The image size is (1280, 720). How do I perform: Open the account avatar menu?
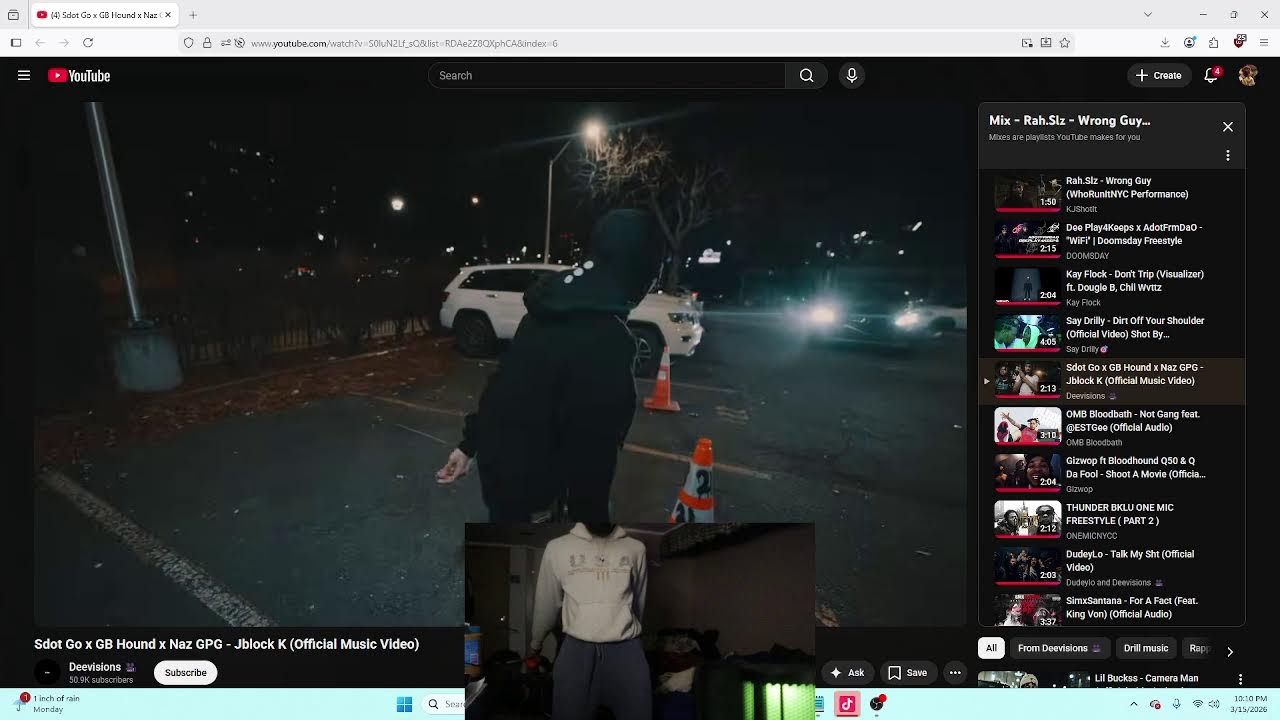pos(1248,75)
